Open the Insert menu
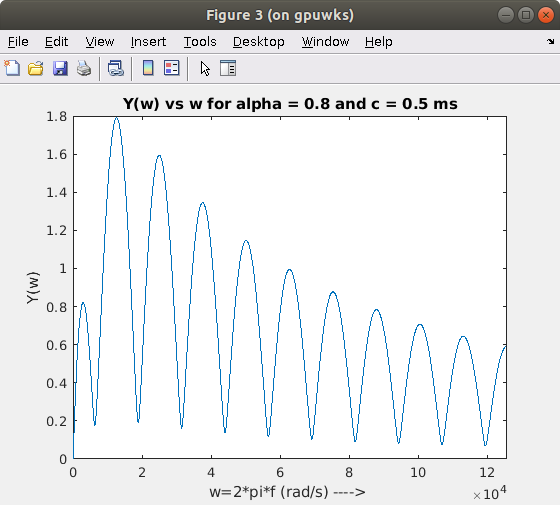This screenshot has height=505, width=560. pyautogui.click(x=148, y=42)
